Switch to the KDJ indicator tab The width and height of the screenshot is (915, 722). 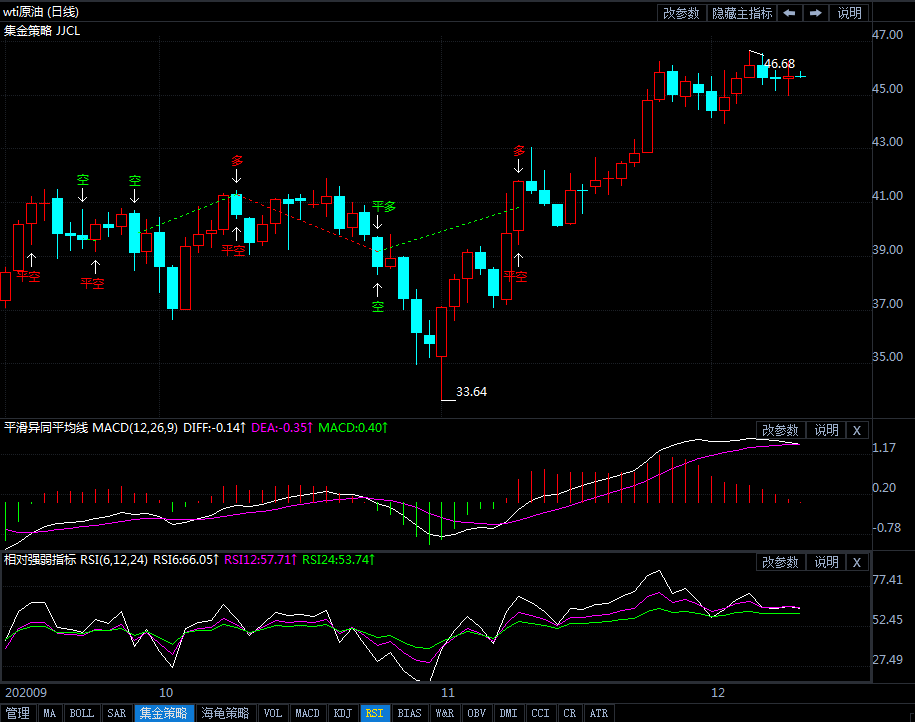(343, 713)
